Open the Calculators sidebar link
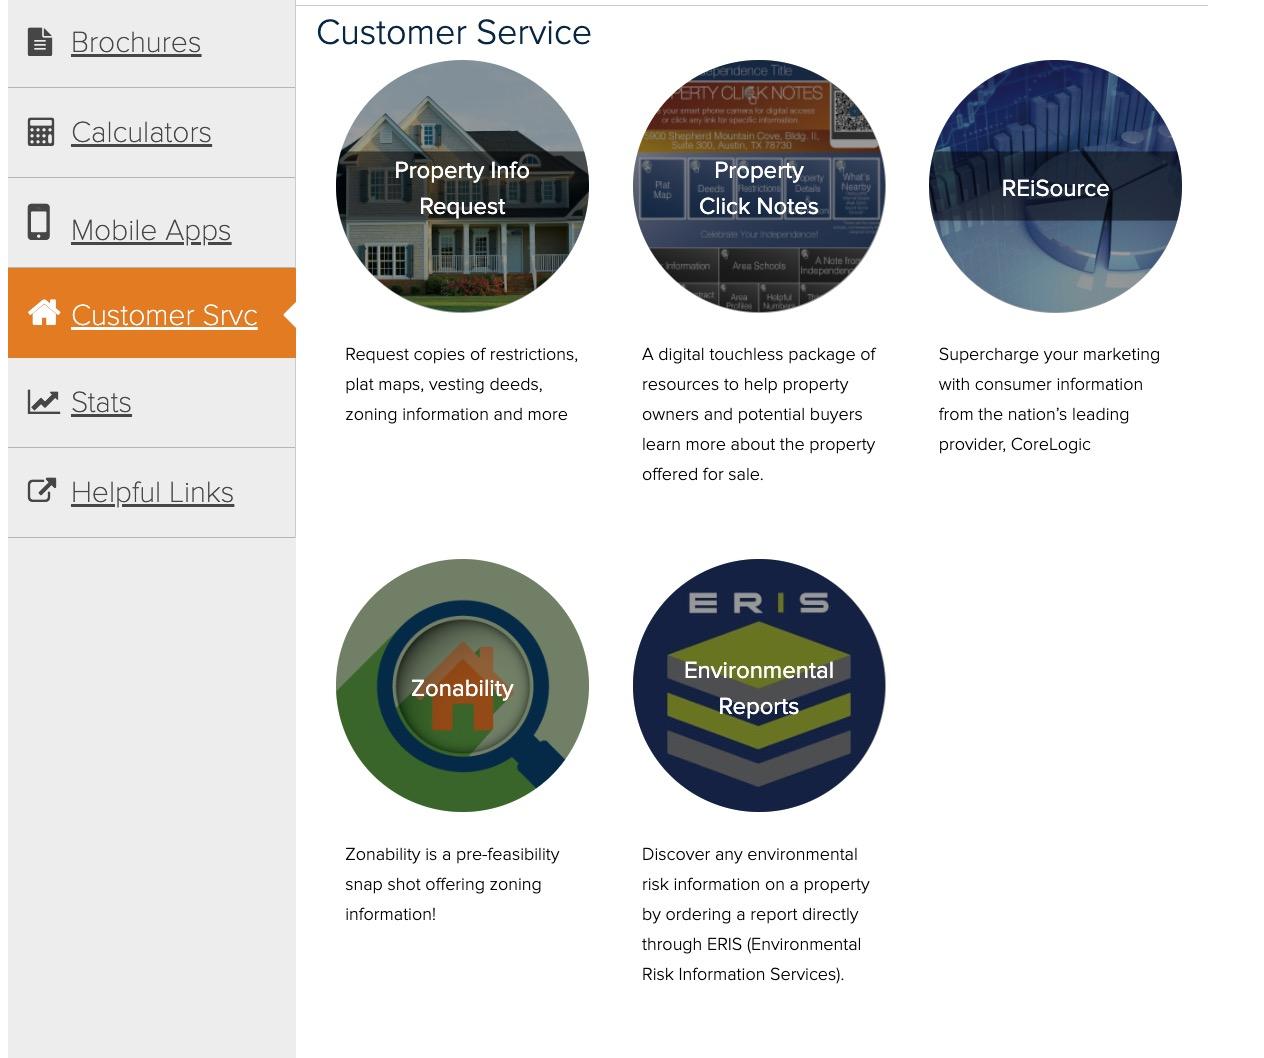 click(141, 132)
